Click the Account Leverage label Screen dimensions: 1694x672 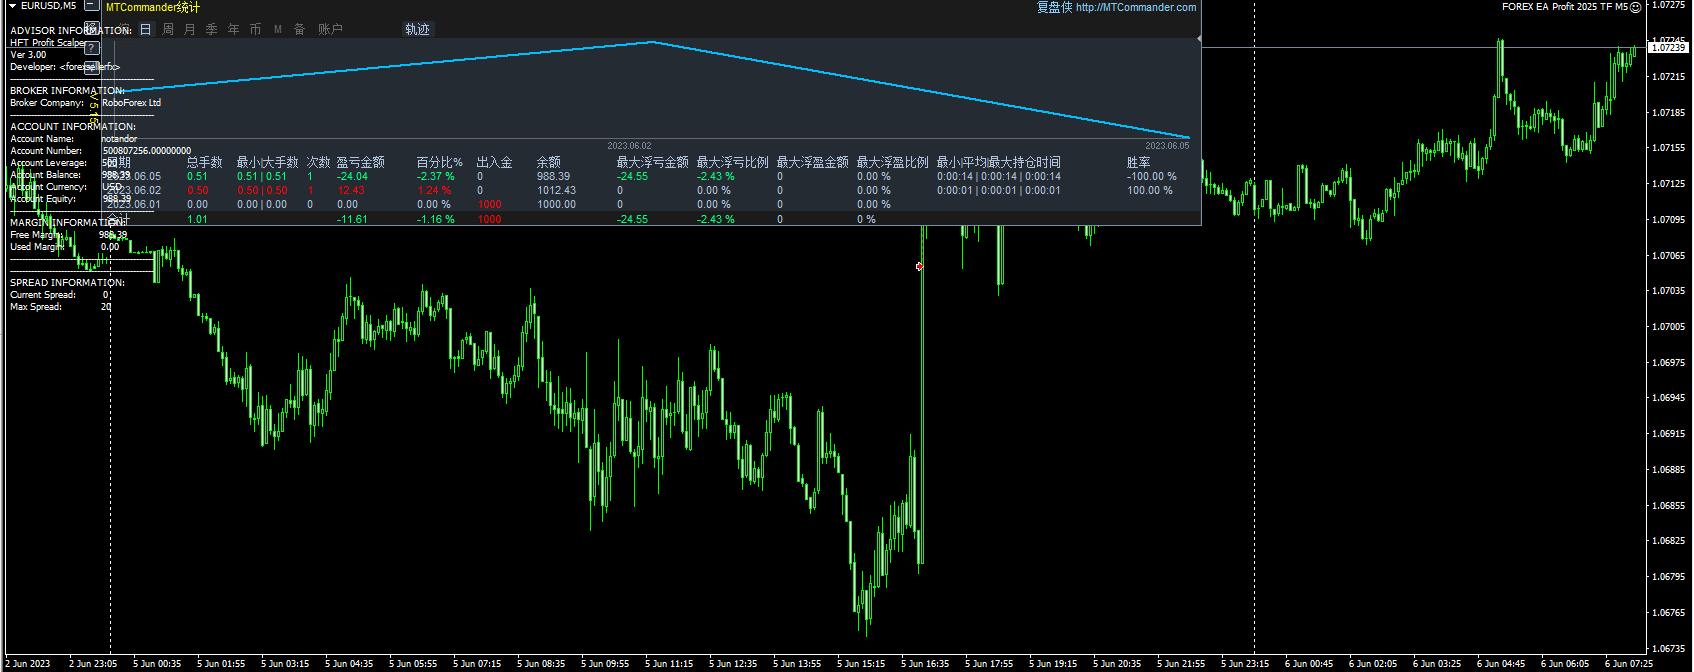click(x=48, y=163)
